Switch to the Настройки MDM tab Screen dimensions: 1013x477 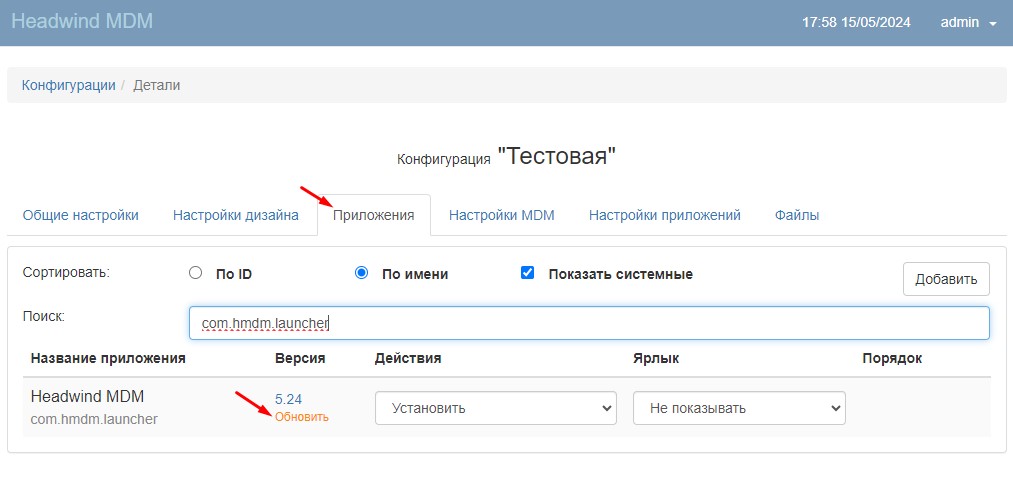pos(502,215)
